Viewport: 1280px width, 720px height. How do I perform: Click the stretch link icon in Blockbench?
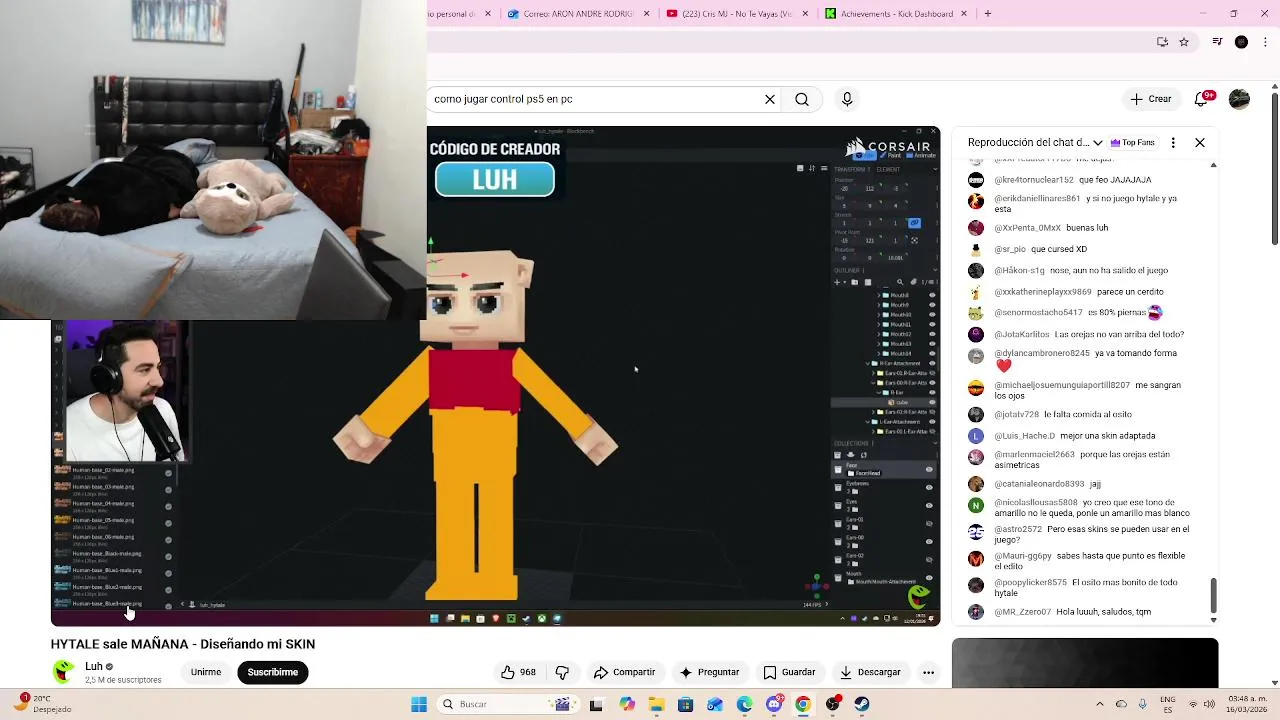point(914,223)
